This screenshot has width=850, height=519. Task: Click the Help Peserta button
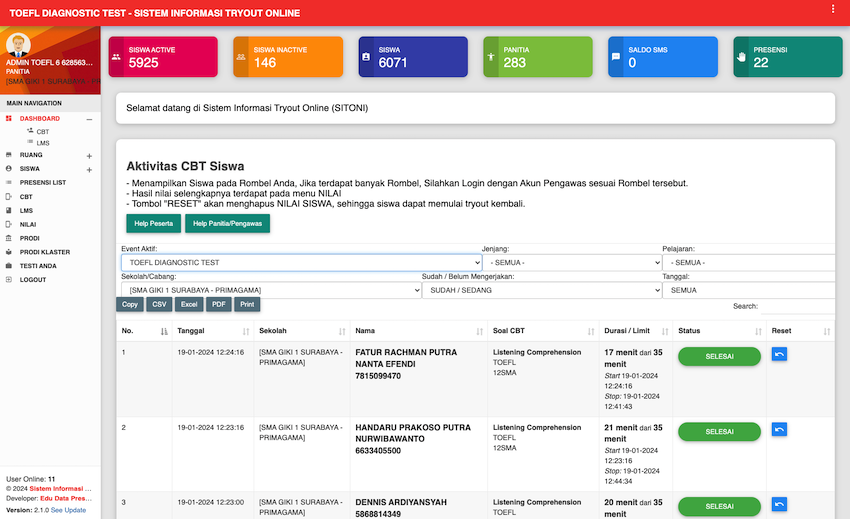(154, 223)
